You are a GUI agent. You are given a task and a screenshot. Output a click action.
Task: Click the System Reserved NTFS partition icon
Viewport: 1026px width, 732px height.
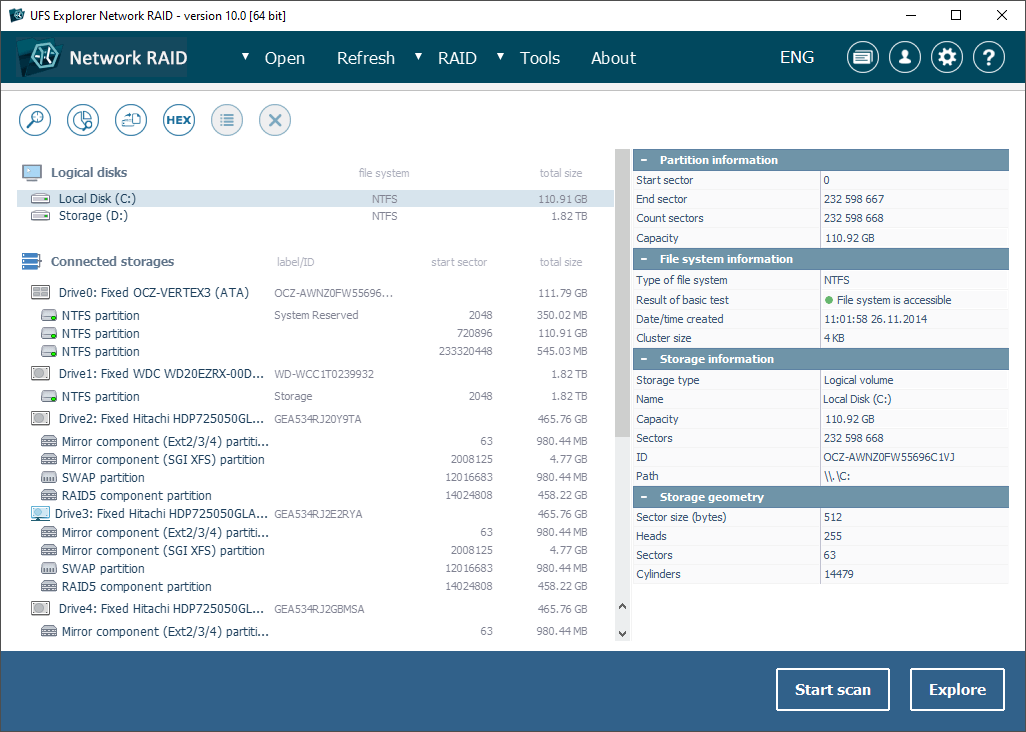(x=49, y=315)
